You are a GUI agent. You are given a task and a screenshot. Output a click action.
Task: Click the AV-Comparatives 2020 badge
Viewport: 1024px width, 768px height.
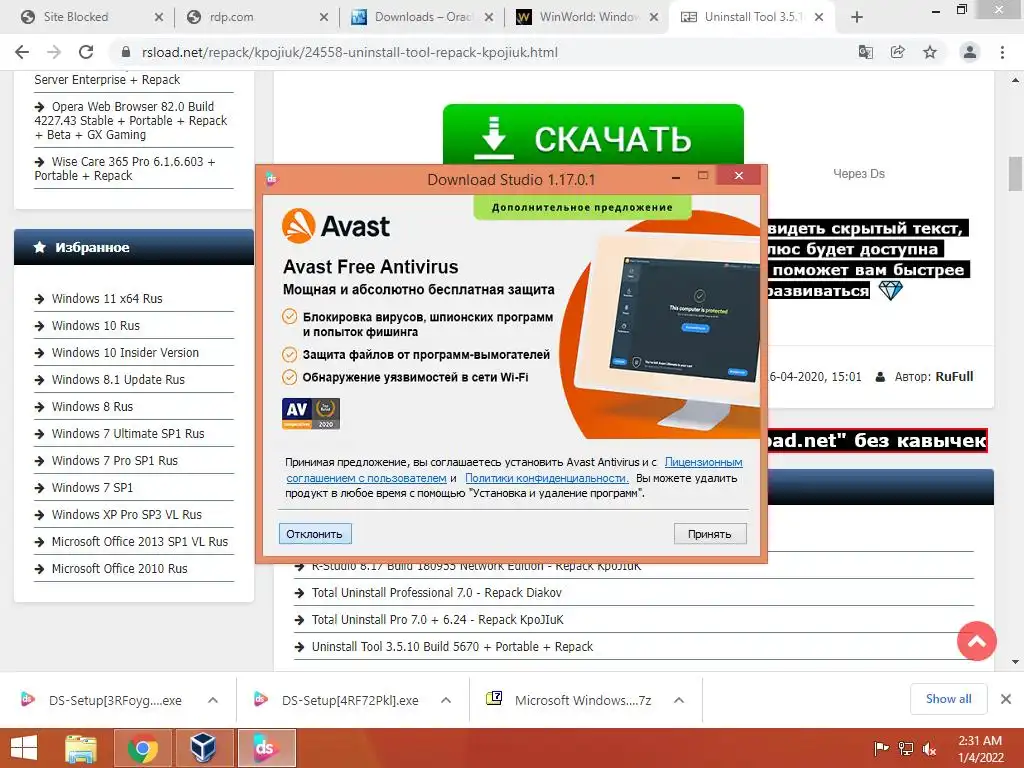[x=311, y=413]
